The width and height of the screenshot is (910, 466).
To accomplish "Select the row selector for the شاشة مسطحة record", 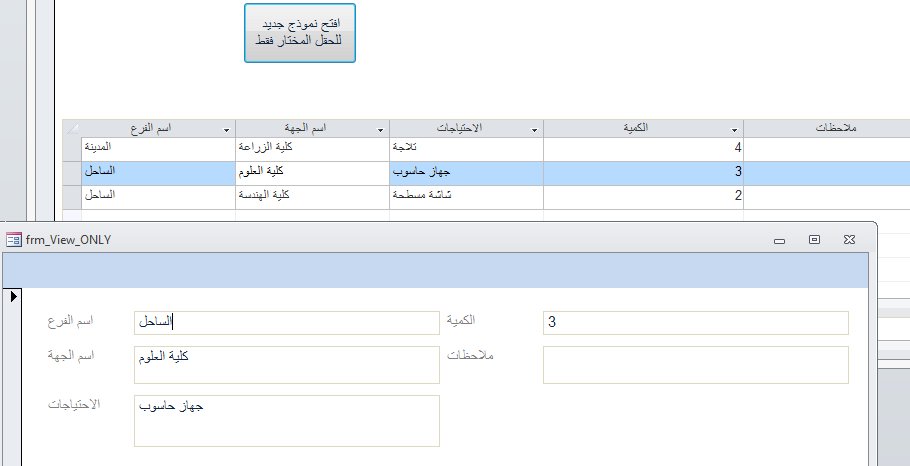I will [72, 197].
